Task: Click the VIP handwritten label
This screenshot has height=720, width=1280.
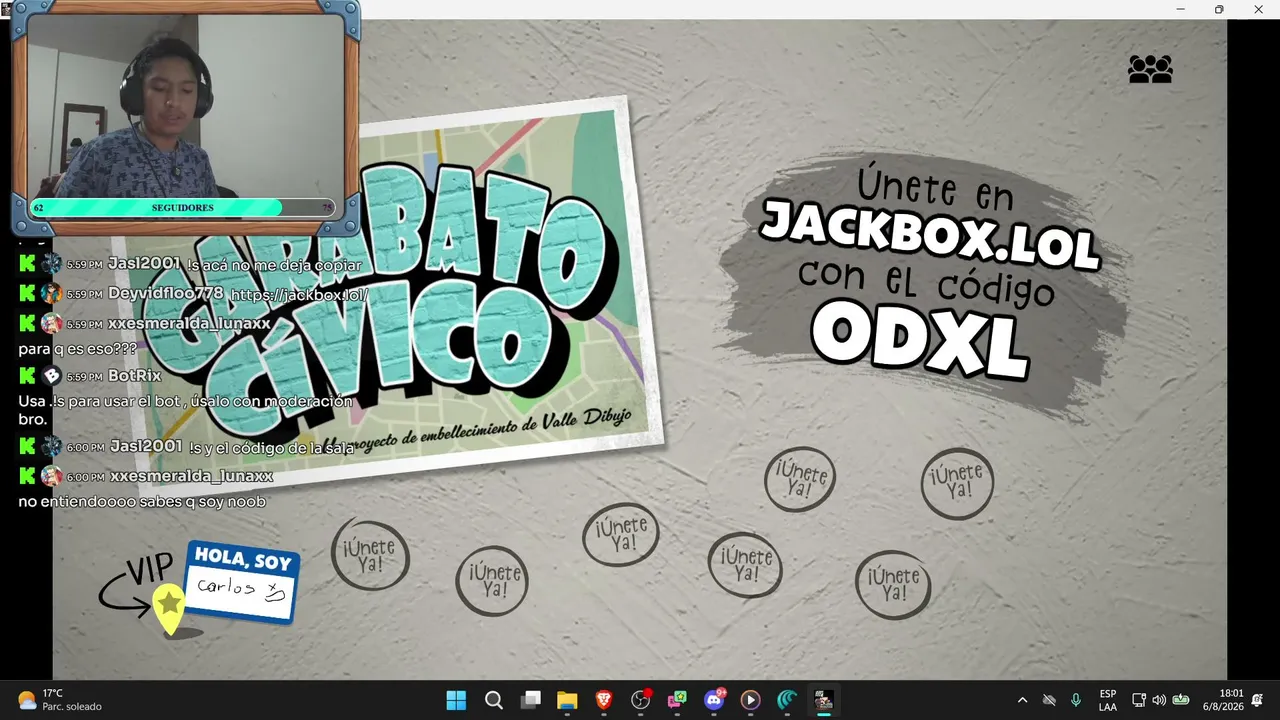Action: pyautogui.click(x=149, y=570)
